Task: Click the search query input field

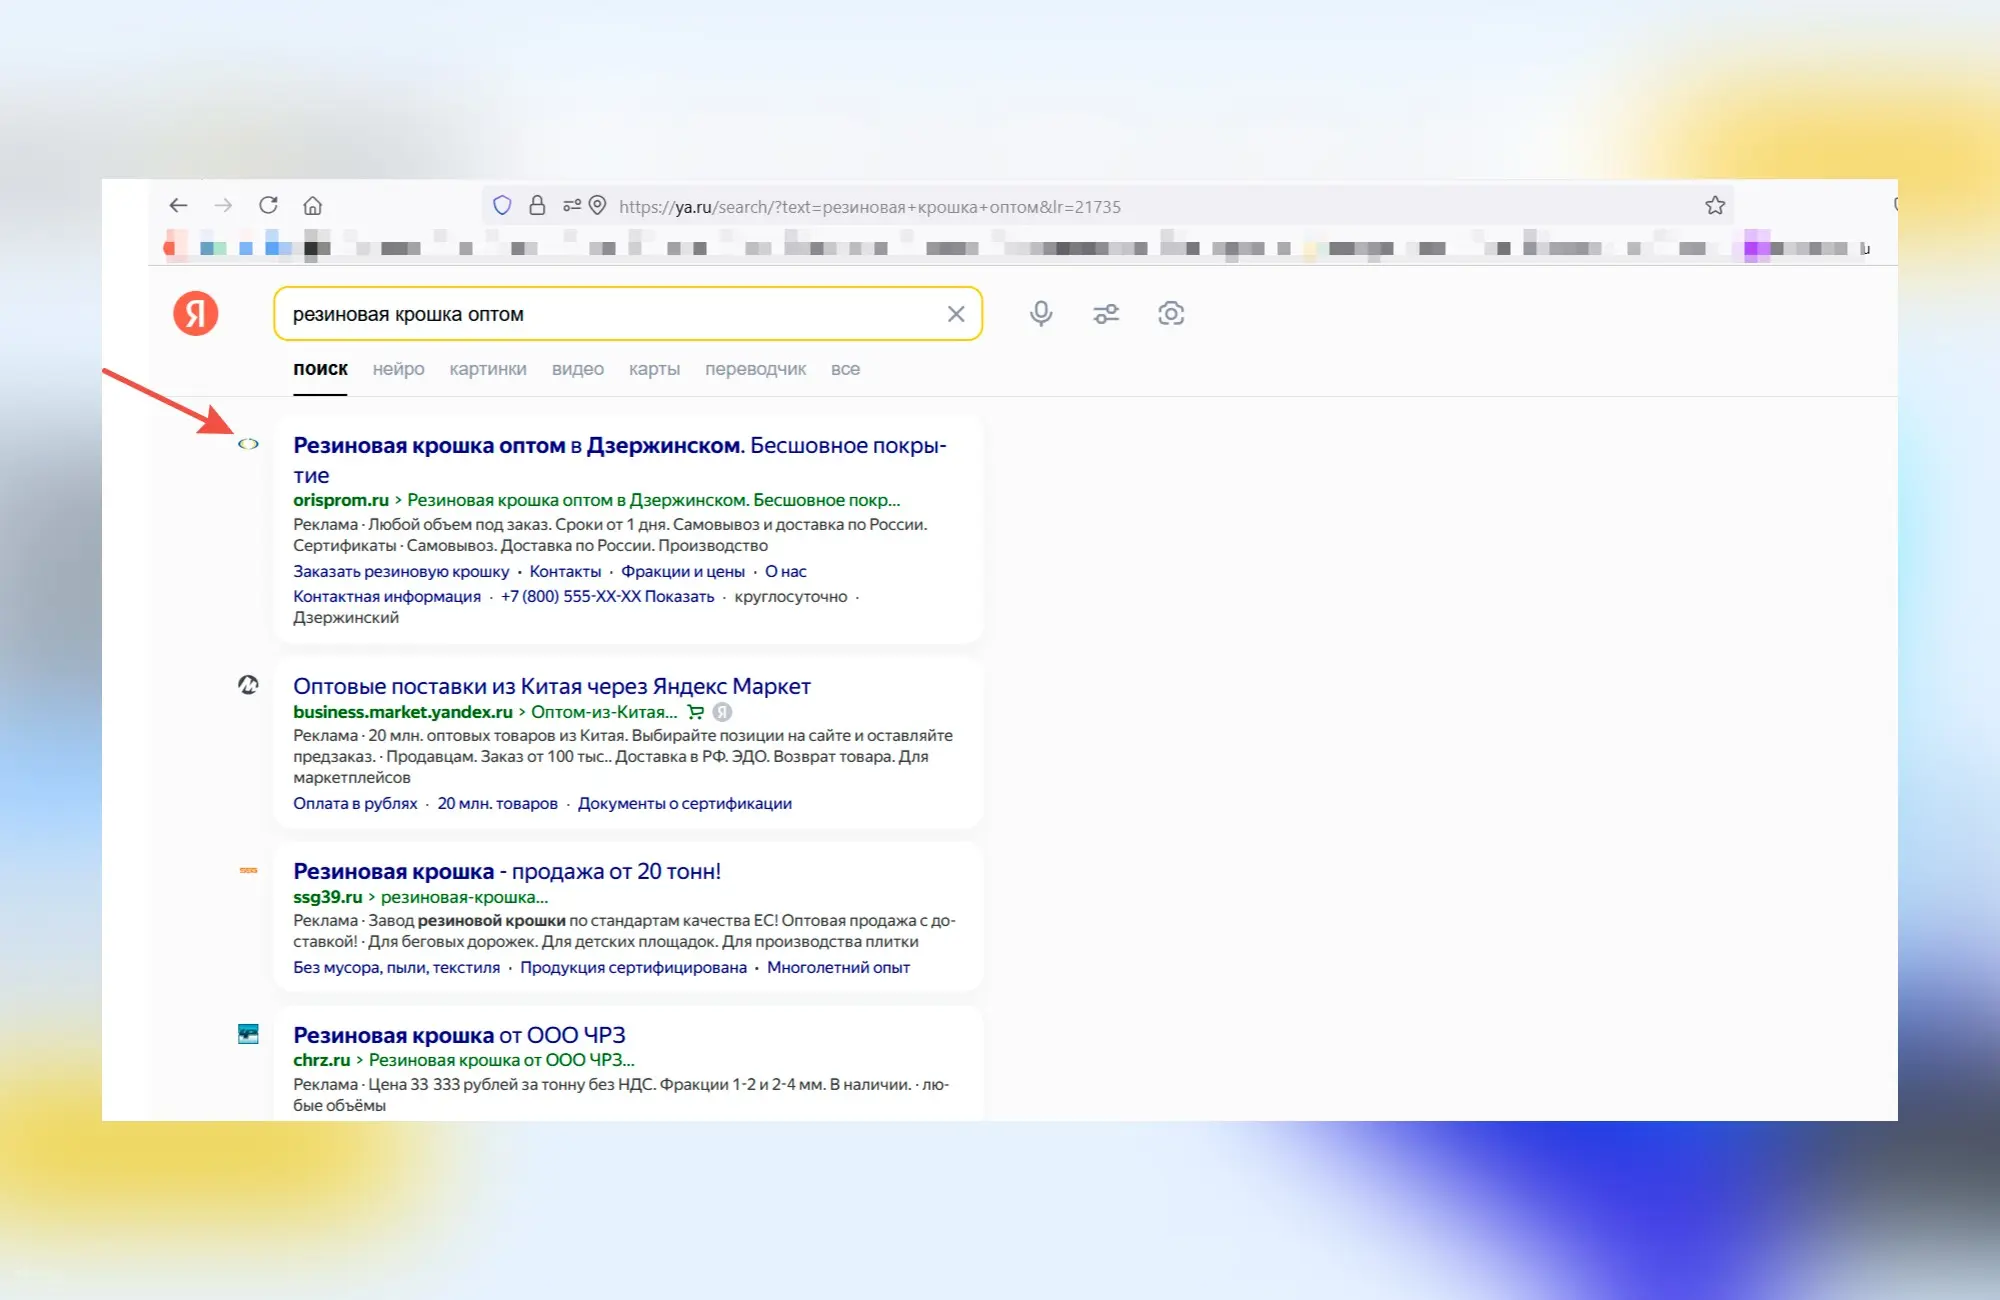Action: (x=610, y=314)
